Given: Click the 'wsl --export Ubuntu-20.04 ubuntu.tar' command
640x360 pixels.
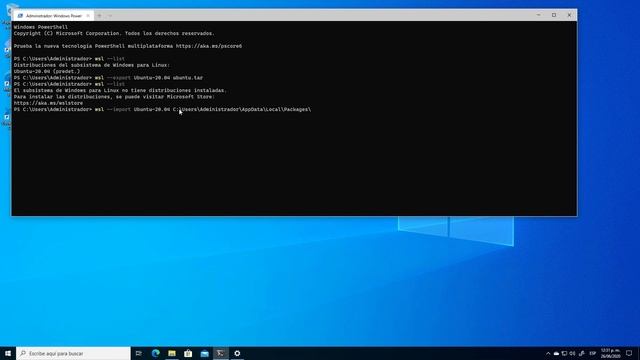Looking at the screenshot, I should pyautogui.click(x=149, y=78).
